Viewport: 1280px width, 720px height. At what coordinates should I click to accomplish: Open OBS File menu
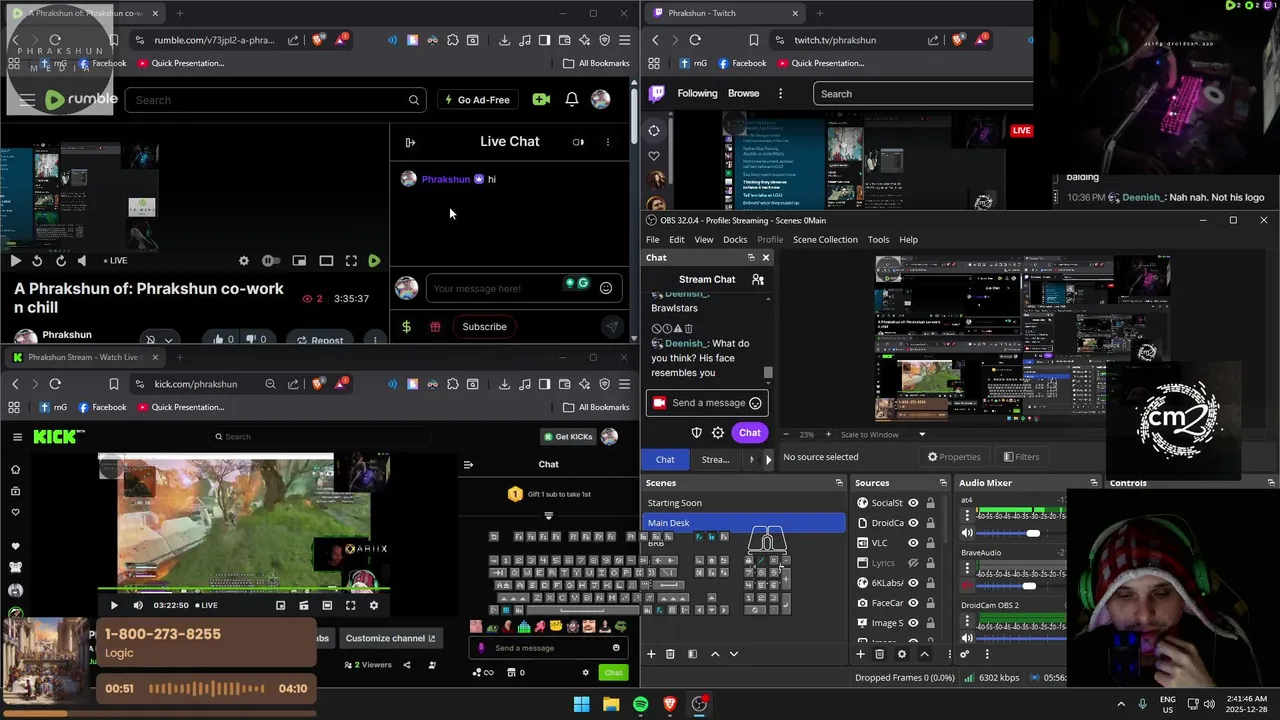point(653,240)
